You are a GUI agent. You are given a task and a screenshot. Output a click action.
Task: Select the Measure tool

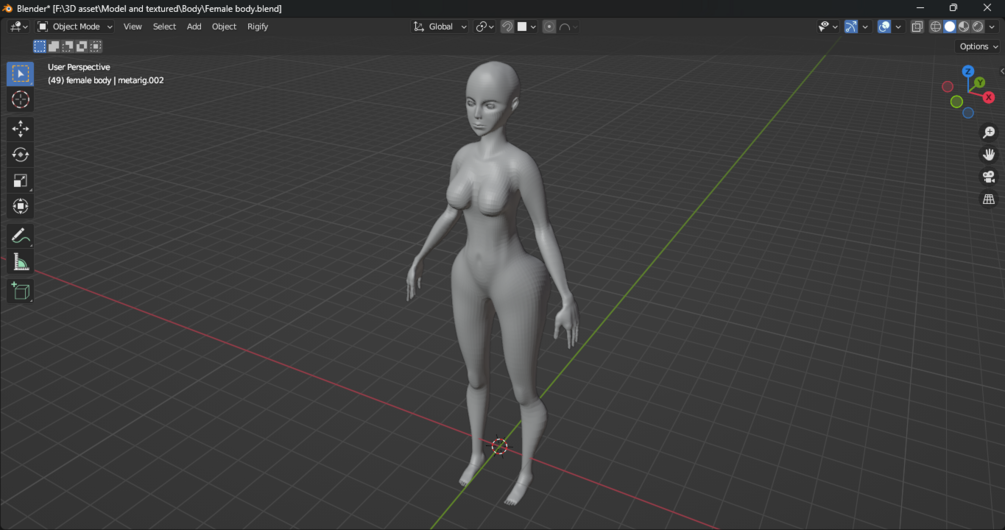21,261
